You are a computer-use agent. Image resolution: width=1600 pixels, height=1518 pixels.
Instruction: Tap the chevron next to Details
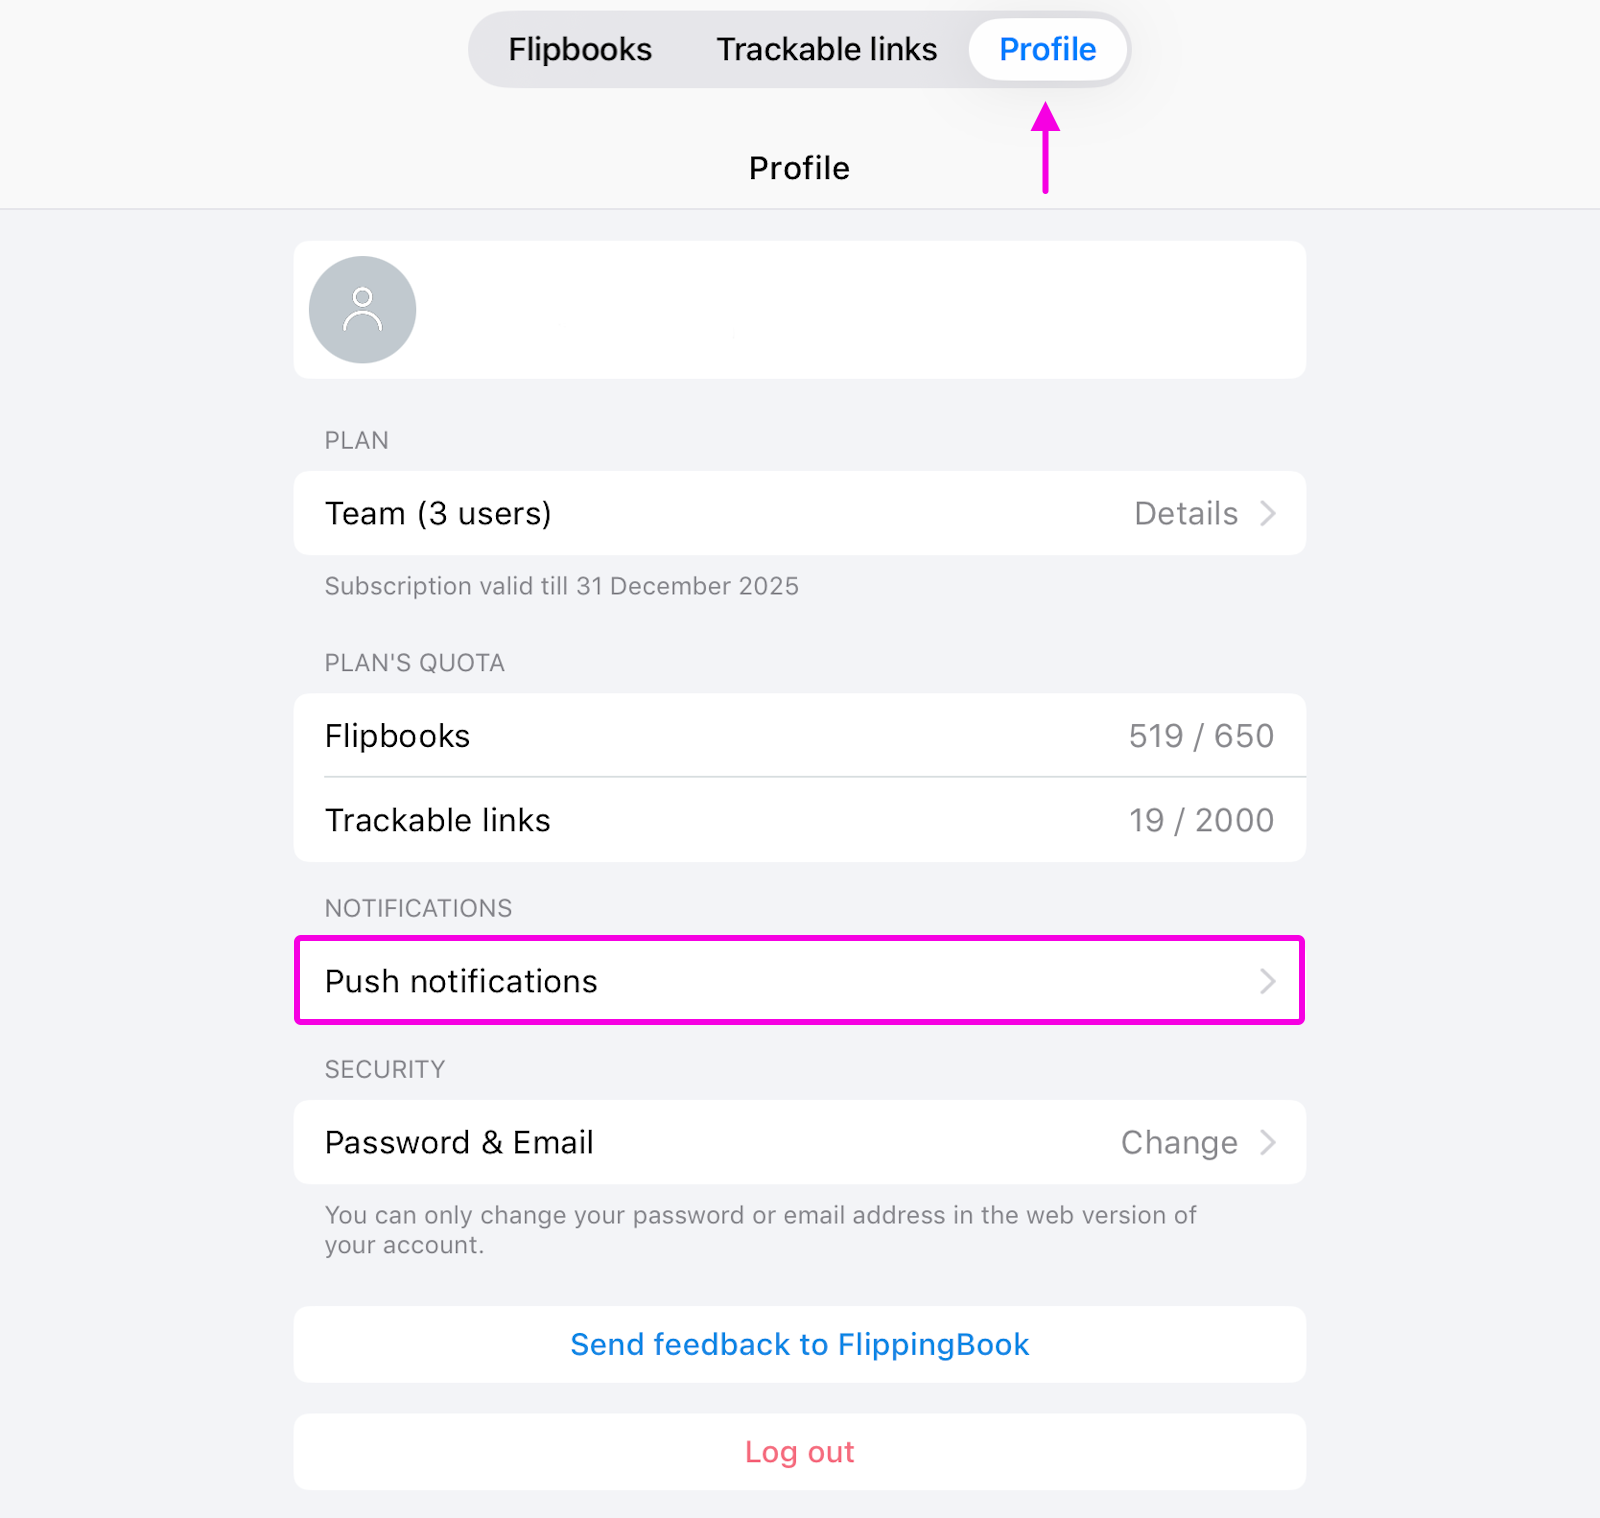[1268, 513]
